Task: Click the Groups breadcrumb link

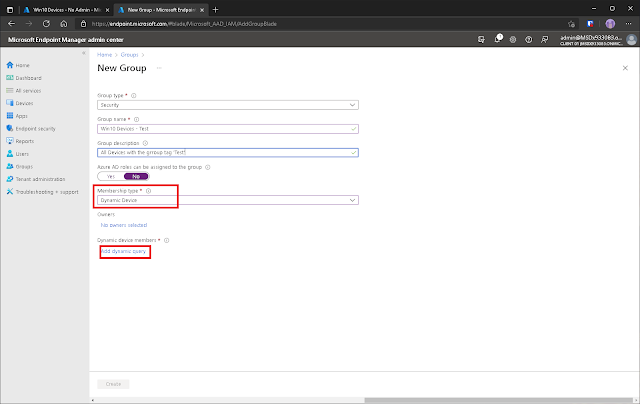Action: click(x=129, y=55)
